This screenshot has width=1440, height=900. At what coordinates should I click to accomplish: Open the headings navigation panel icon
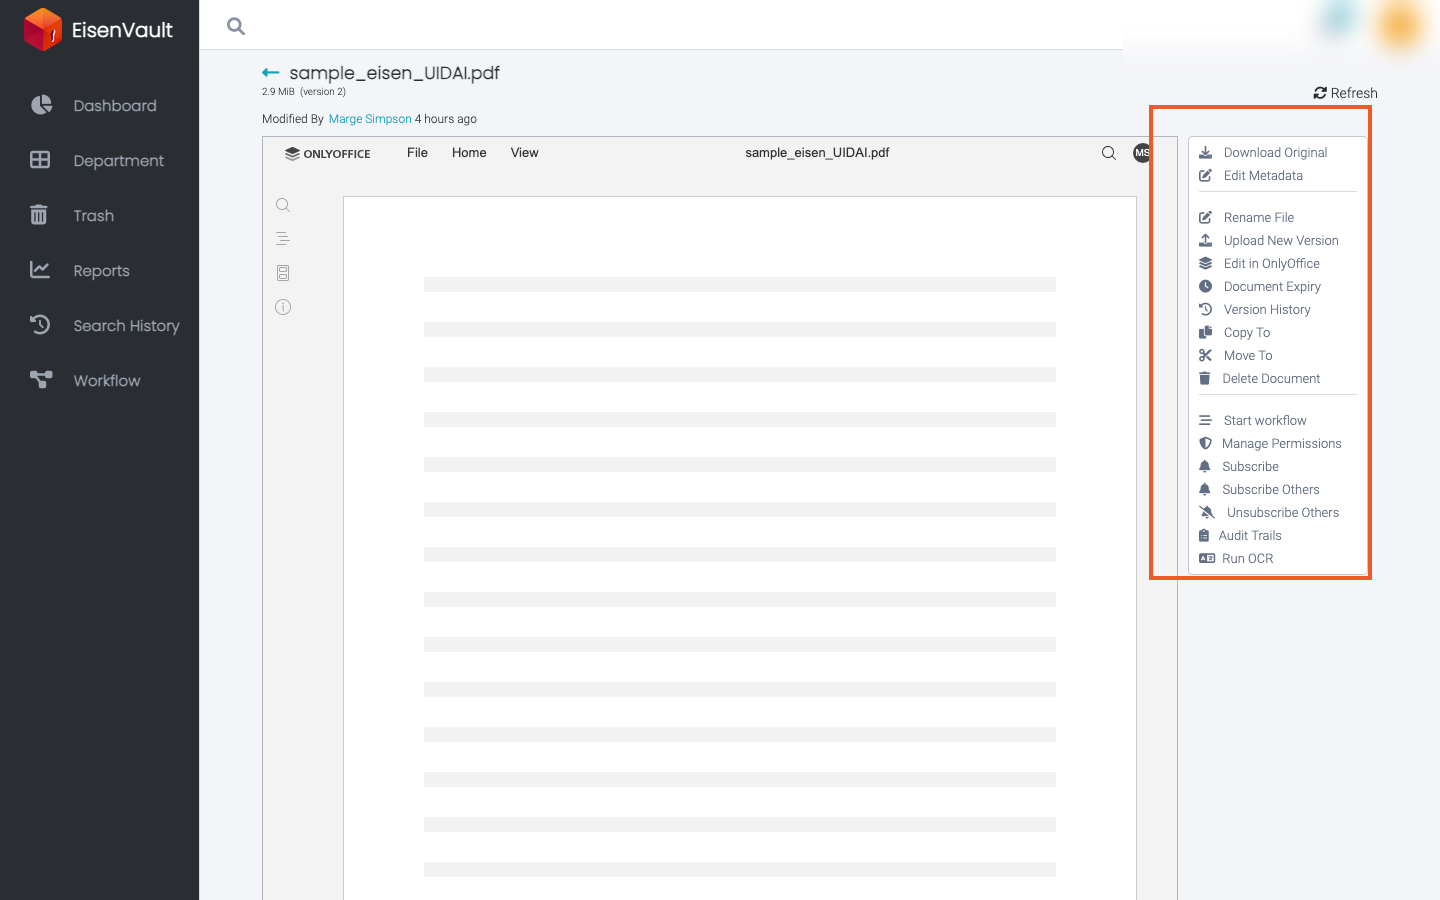283,239
